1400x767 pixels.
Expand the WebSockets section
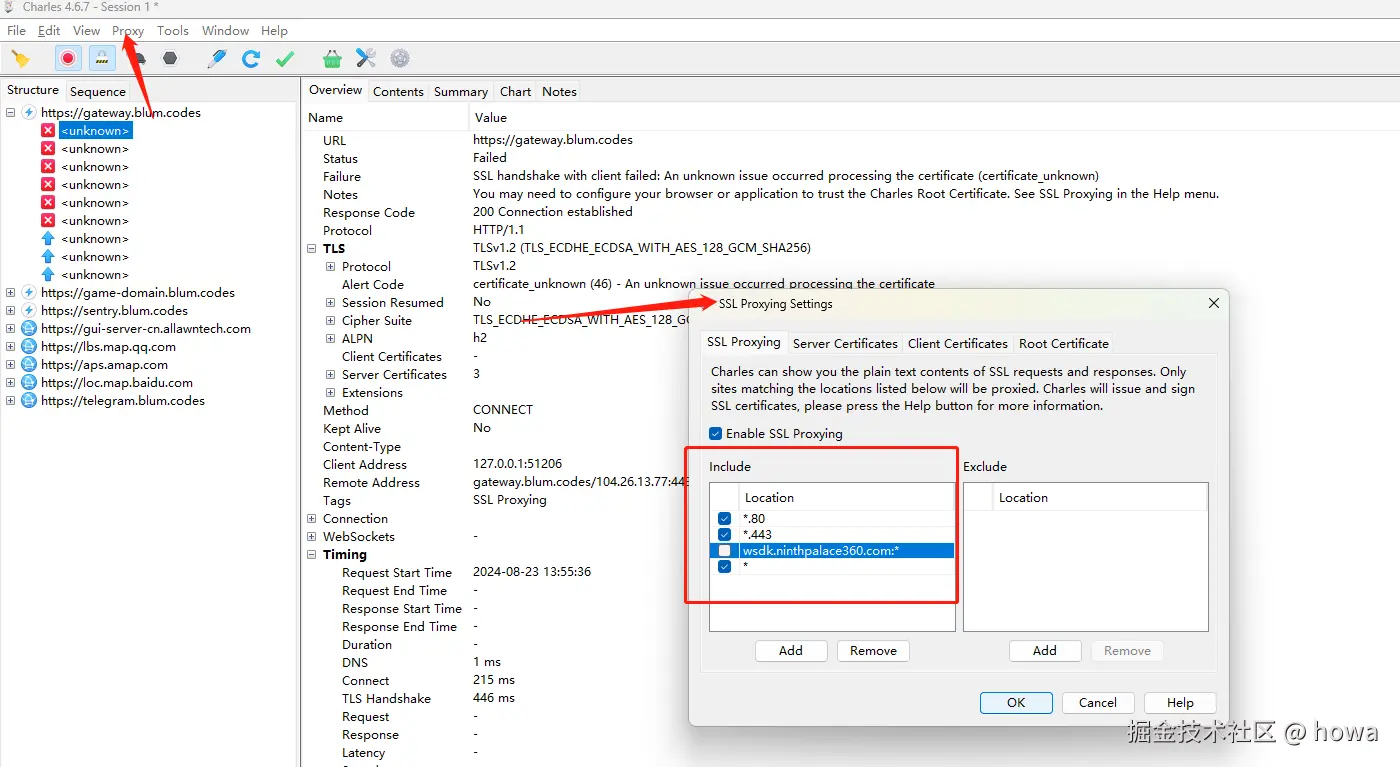(312, 537)
